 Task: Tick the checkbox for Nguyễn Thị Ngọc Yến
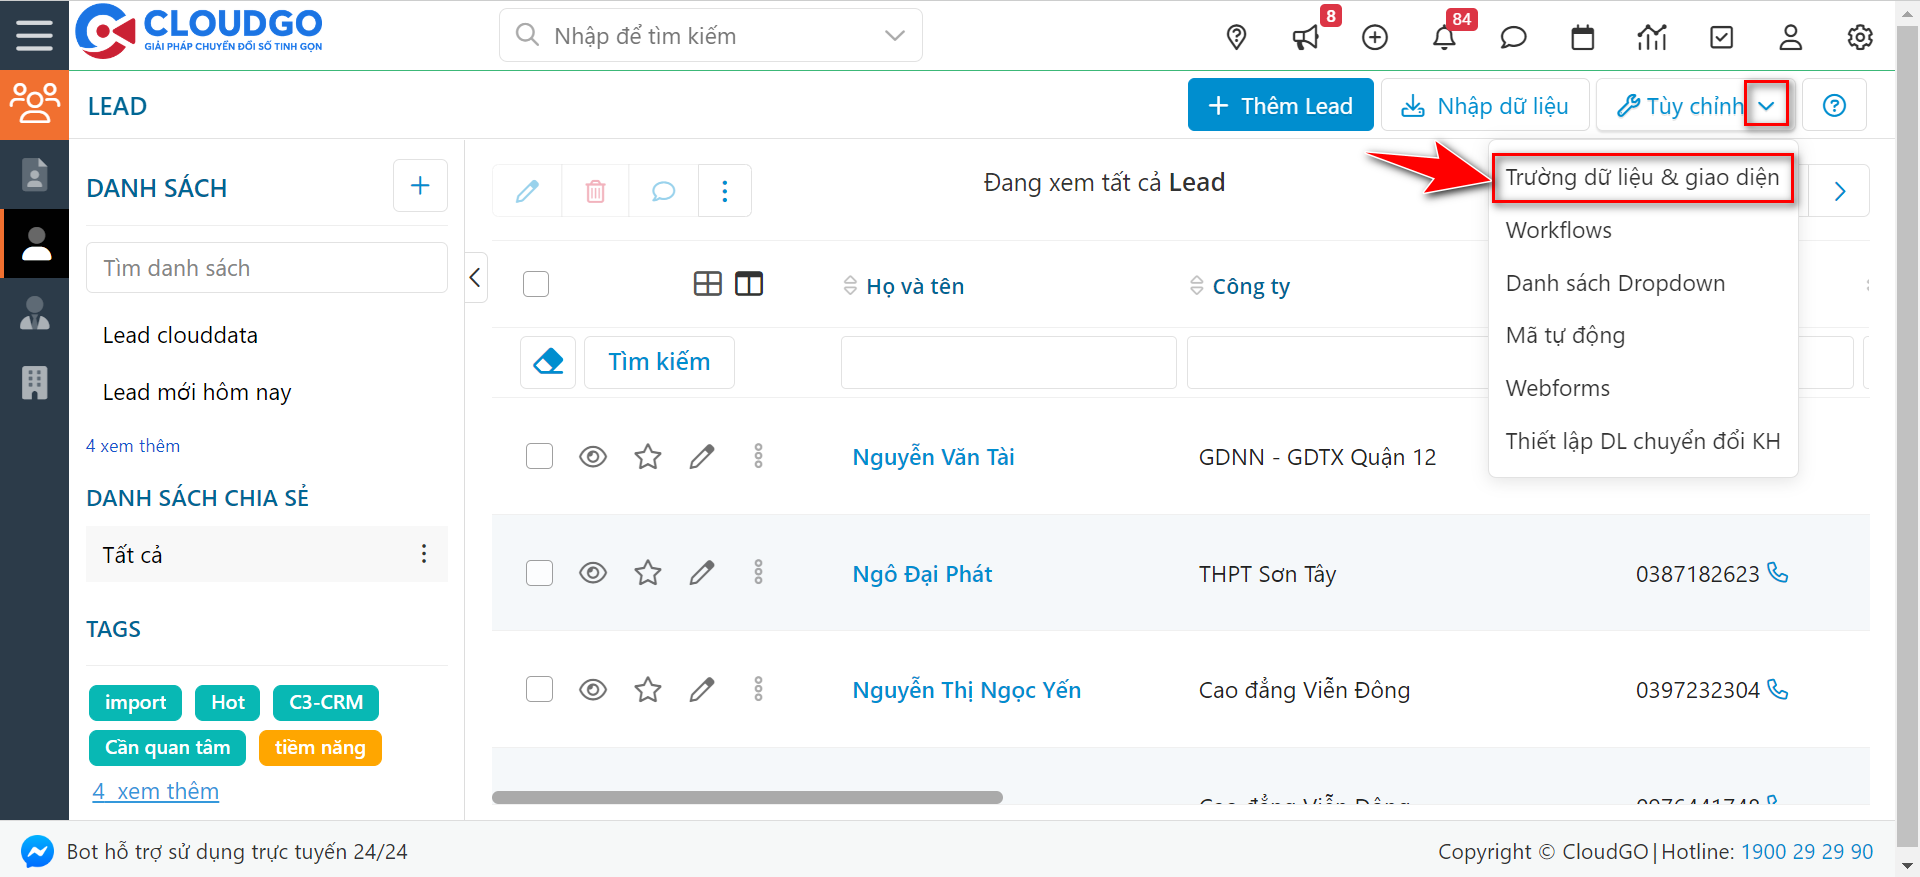(x=539, y=689)
